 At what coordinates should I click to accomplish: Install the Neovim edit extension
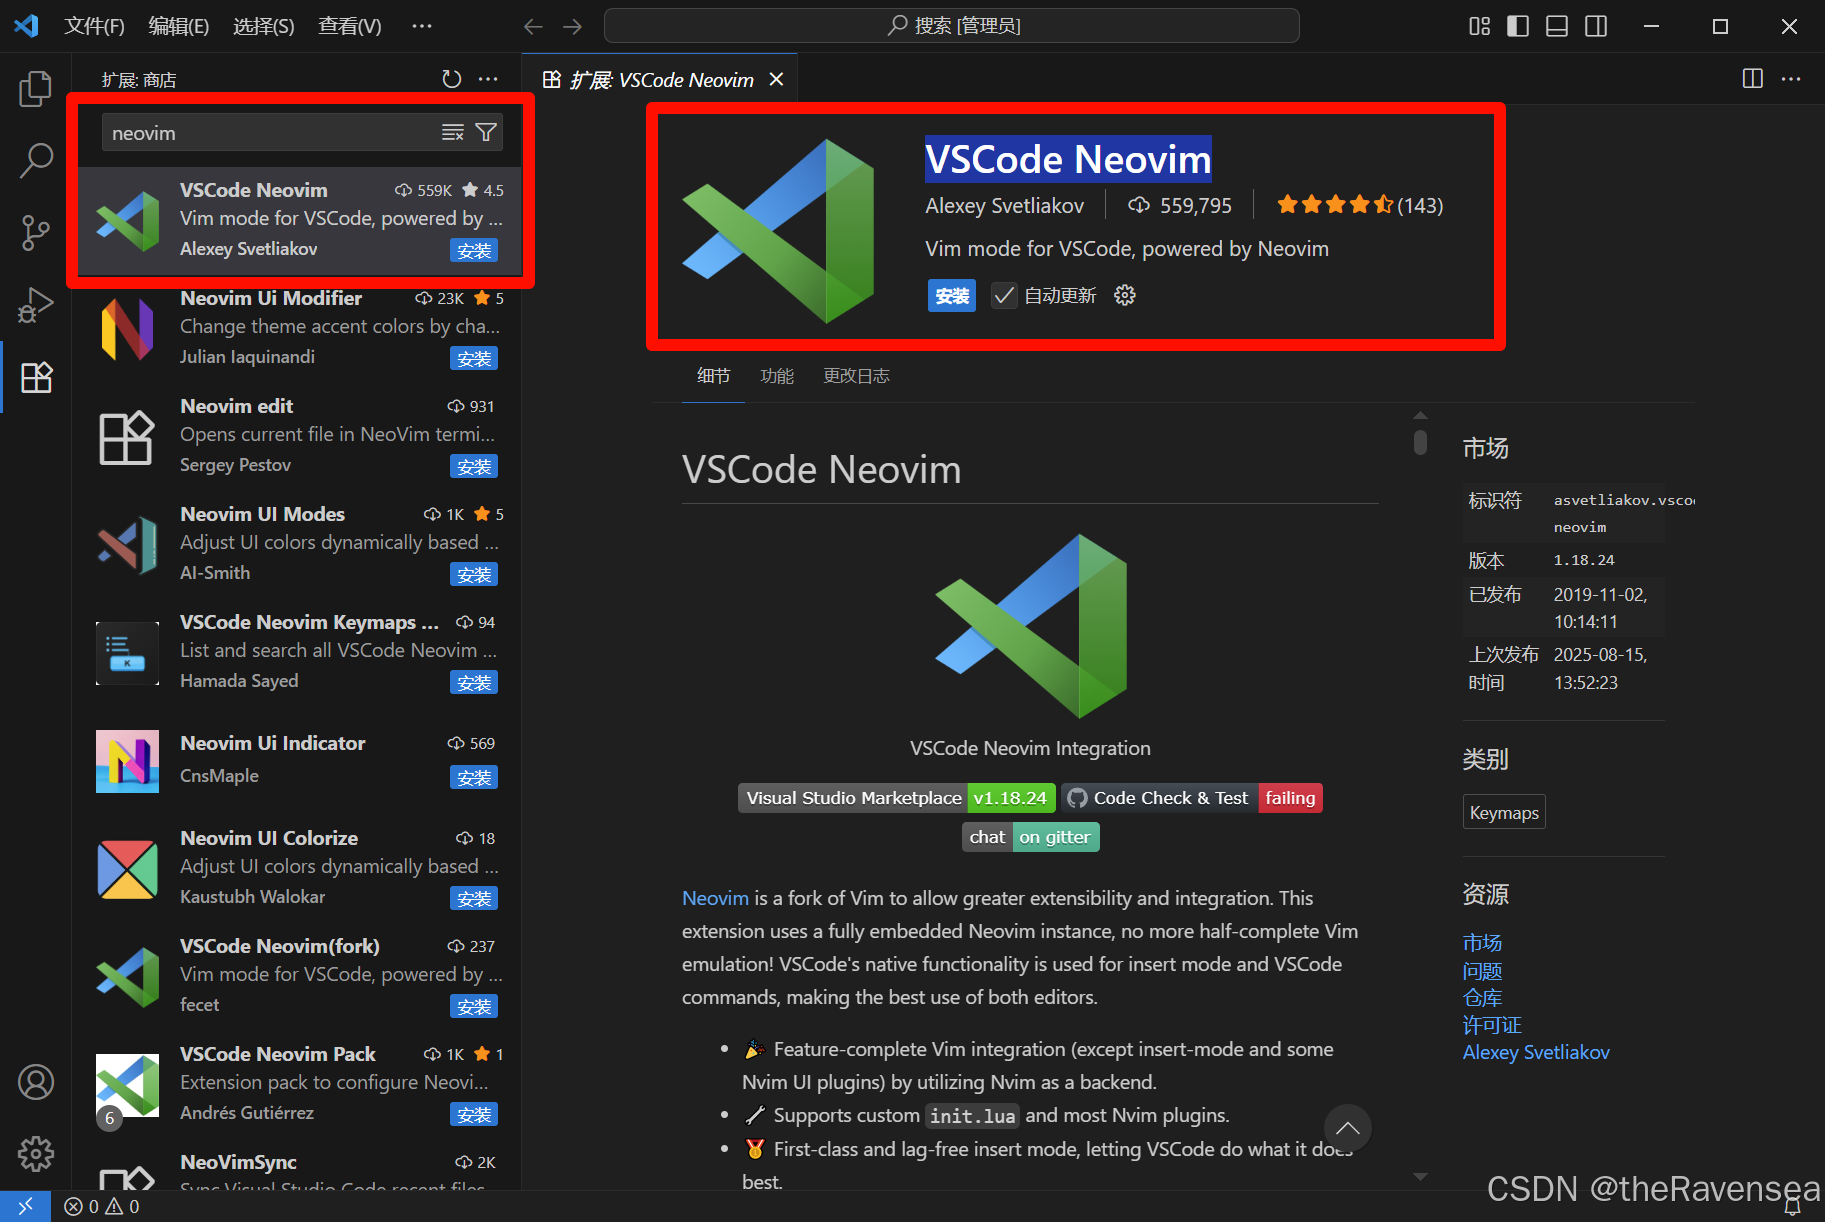[x=474, y=466]
